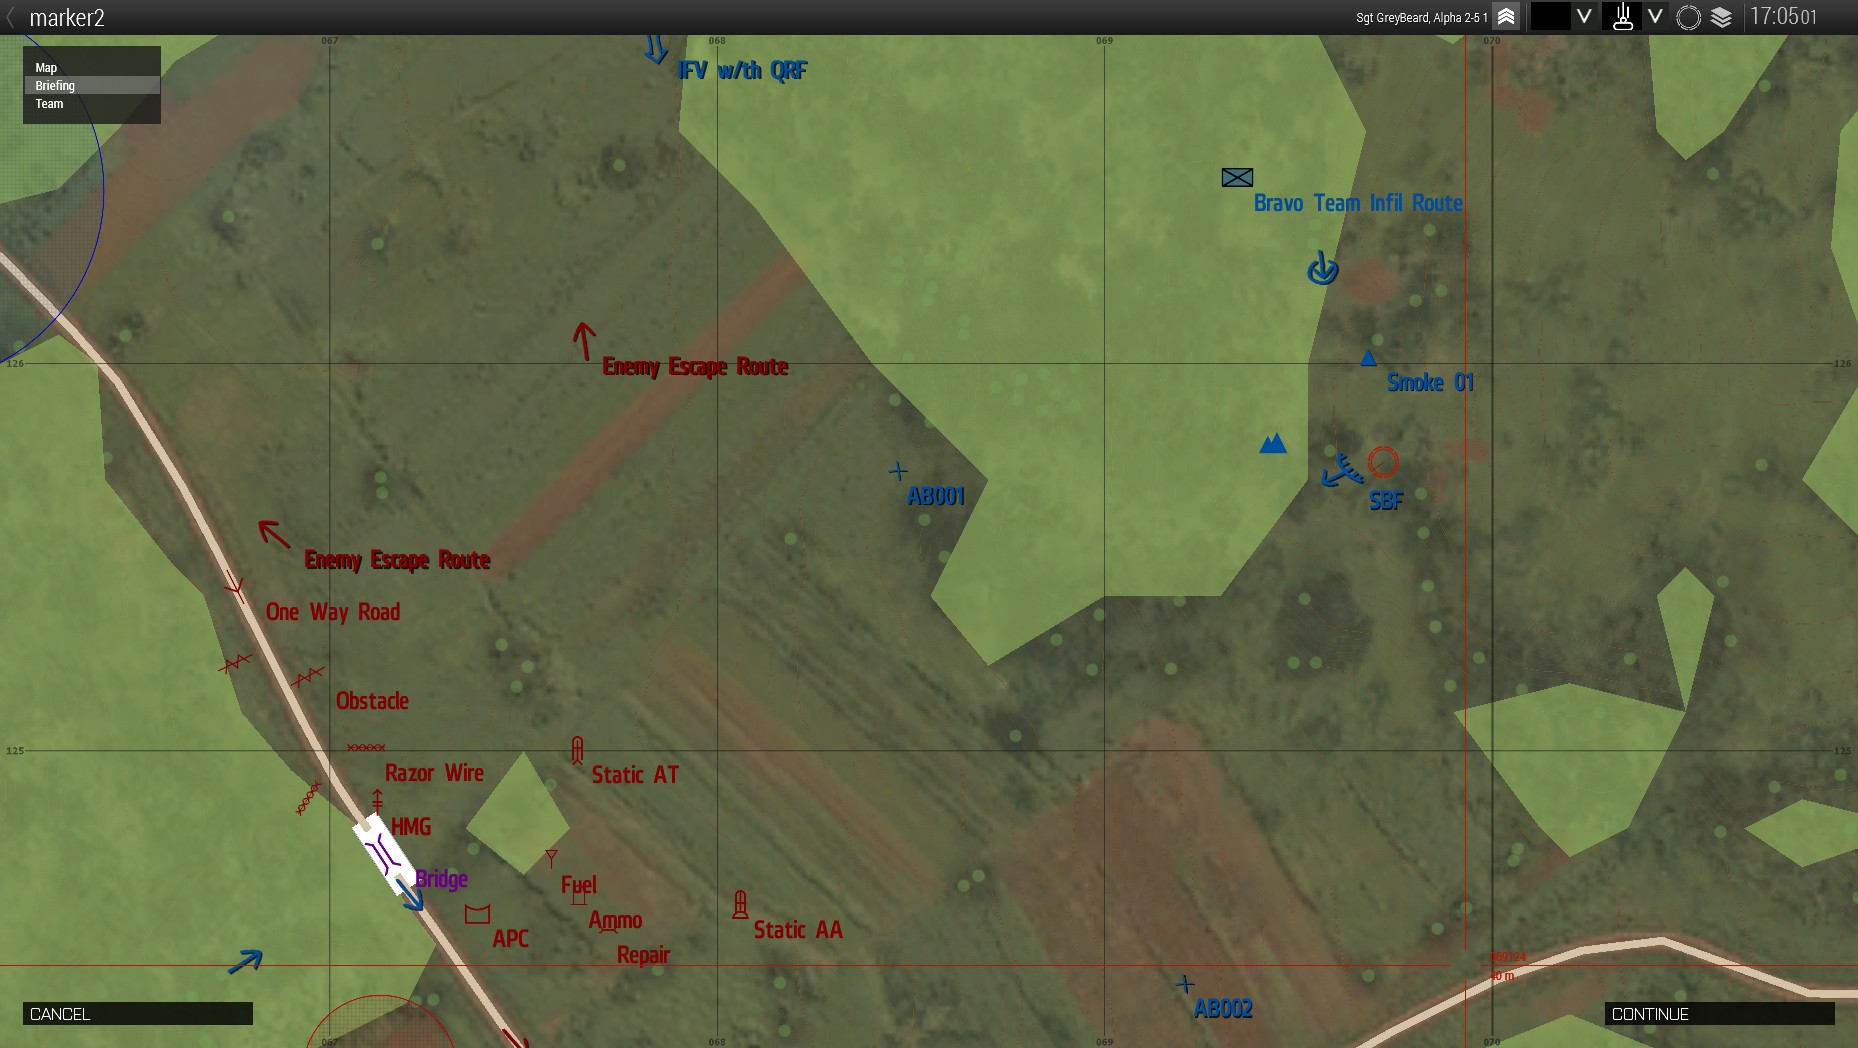1858x1048 pixels.
Task: Click the purple Bridge label
Action: 442,879
